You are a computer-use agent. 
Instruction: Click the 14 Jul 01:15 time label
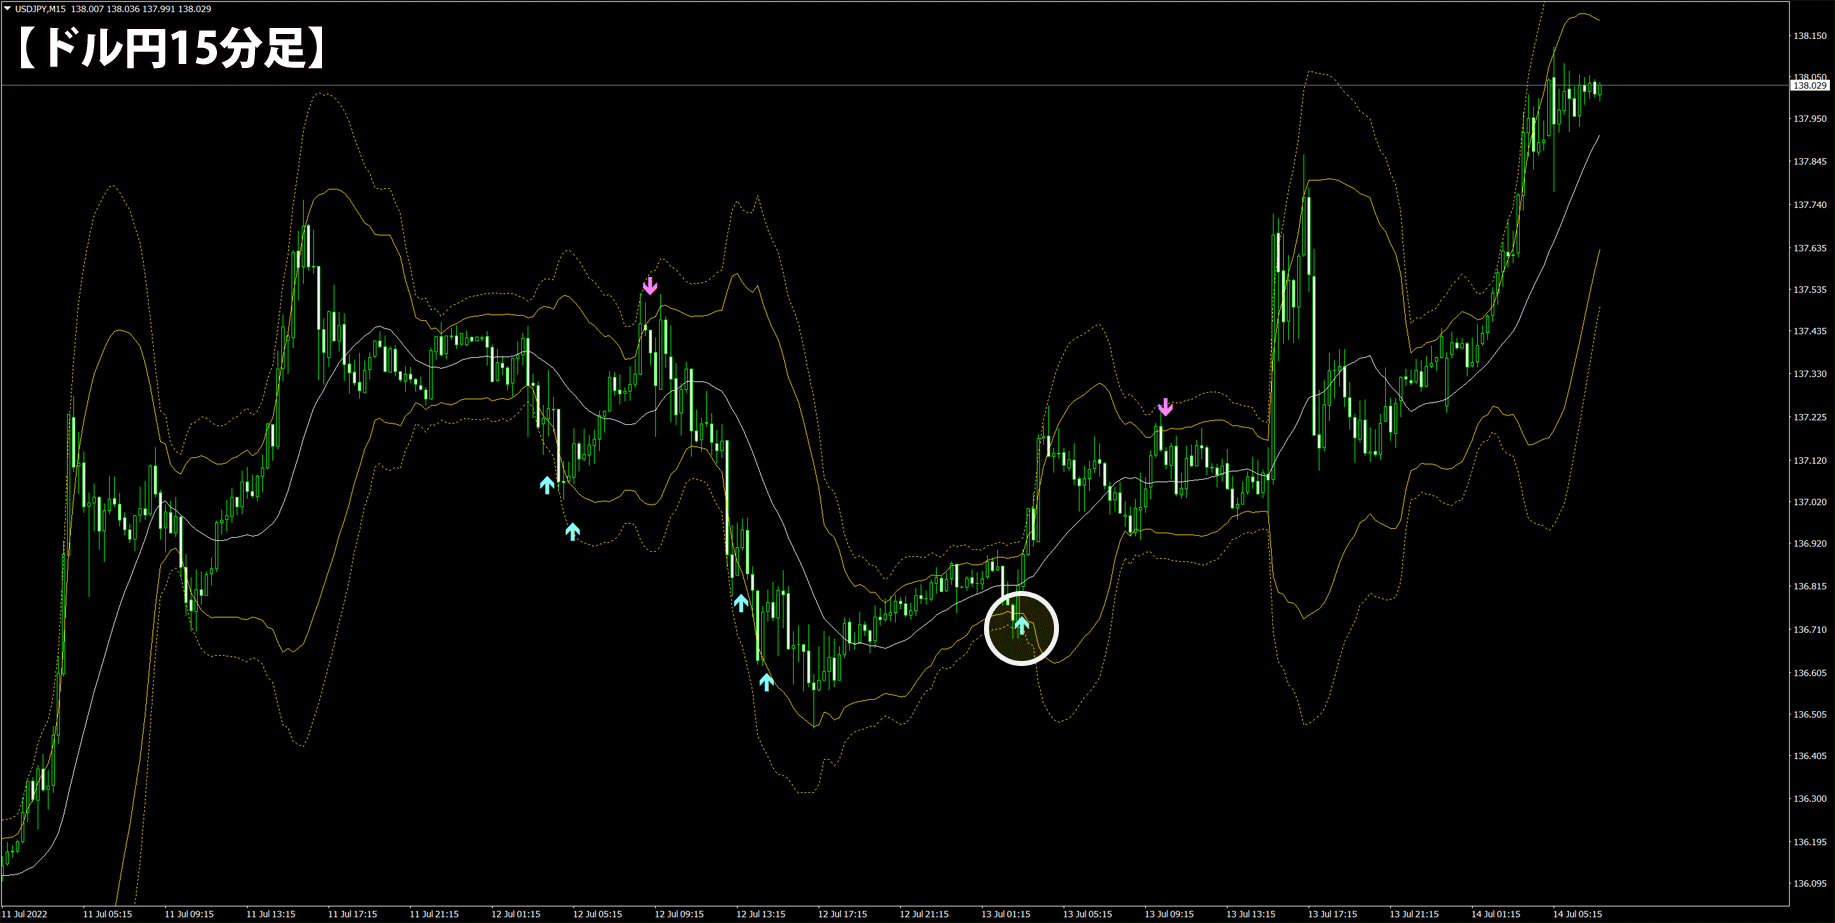click(x=1496, y=914)
